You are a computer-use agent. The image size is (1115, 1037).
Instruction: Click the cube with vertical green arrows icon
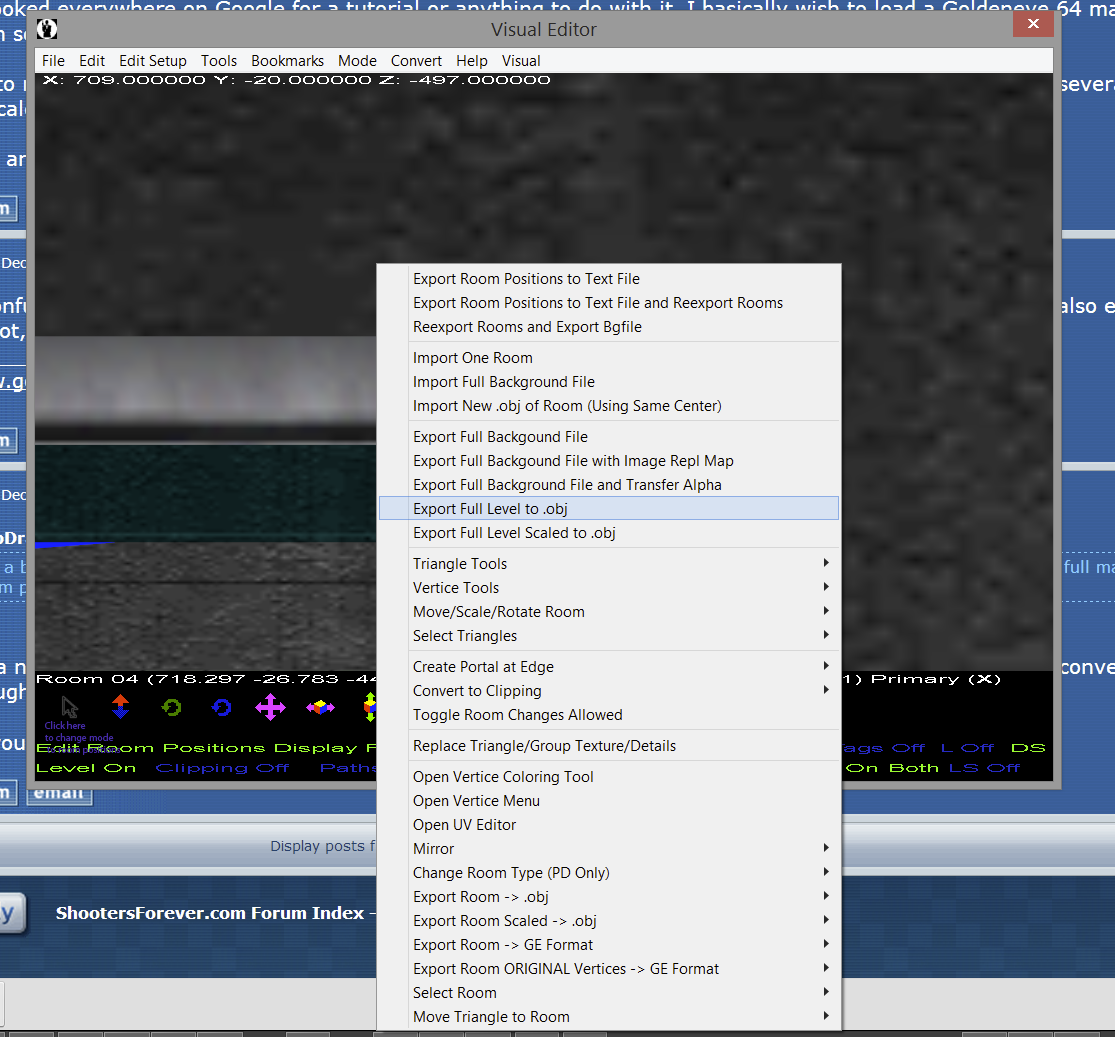pyautogui.click(x=370, y=707)
